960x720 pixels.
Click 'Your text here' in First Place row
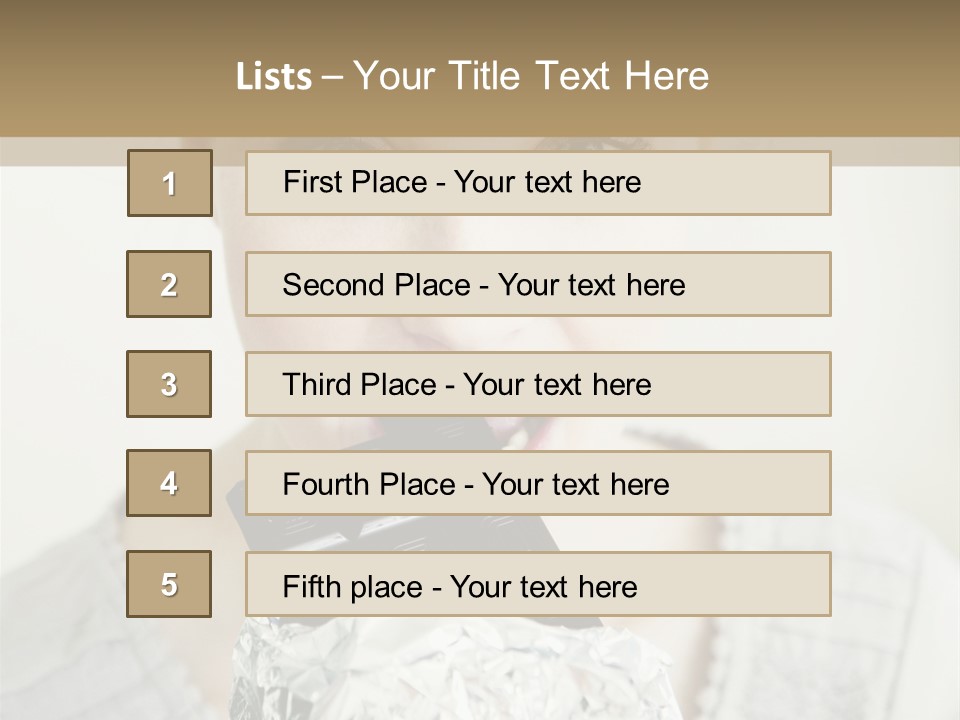[x=547, y=182]
